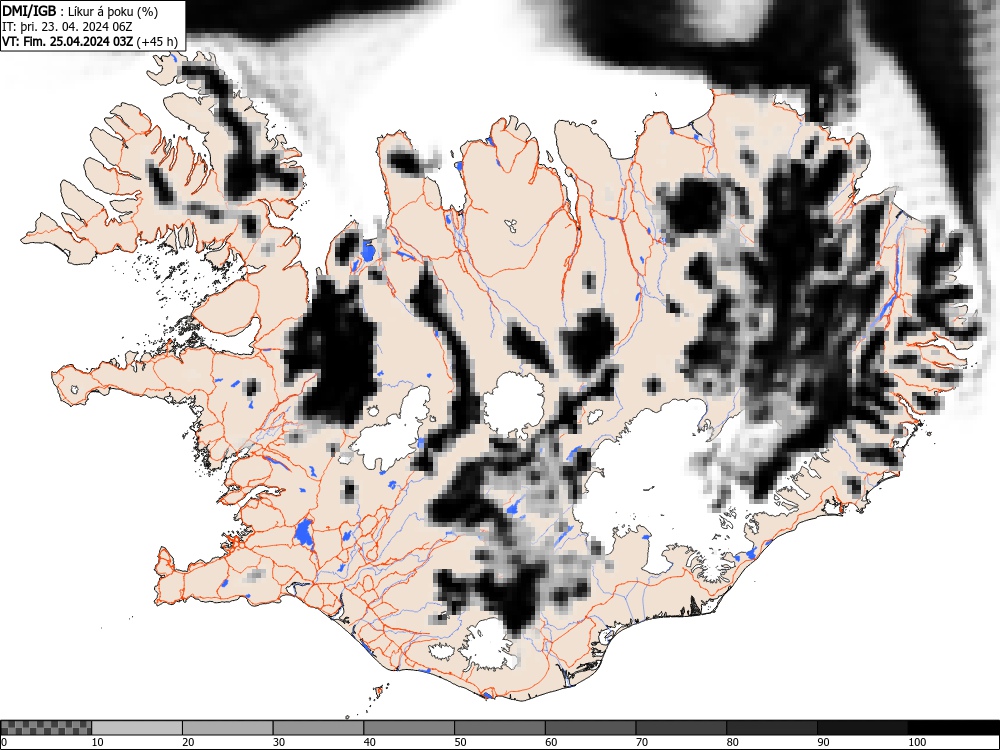Click the '50' scale label
Image resolution: width=1000 pixels, height=750 pixels.
[x=460, y=742]
